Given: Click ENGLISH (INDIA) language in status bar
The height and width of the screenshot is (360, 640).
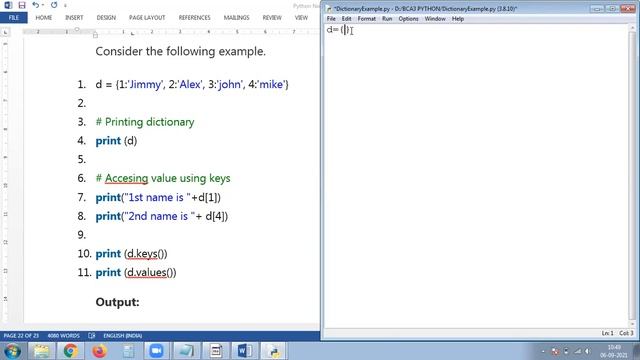Looking at the screenshot, I should point(122,336).
